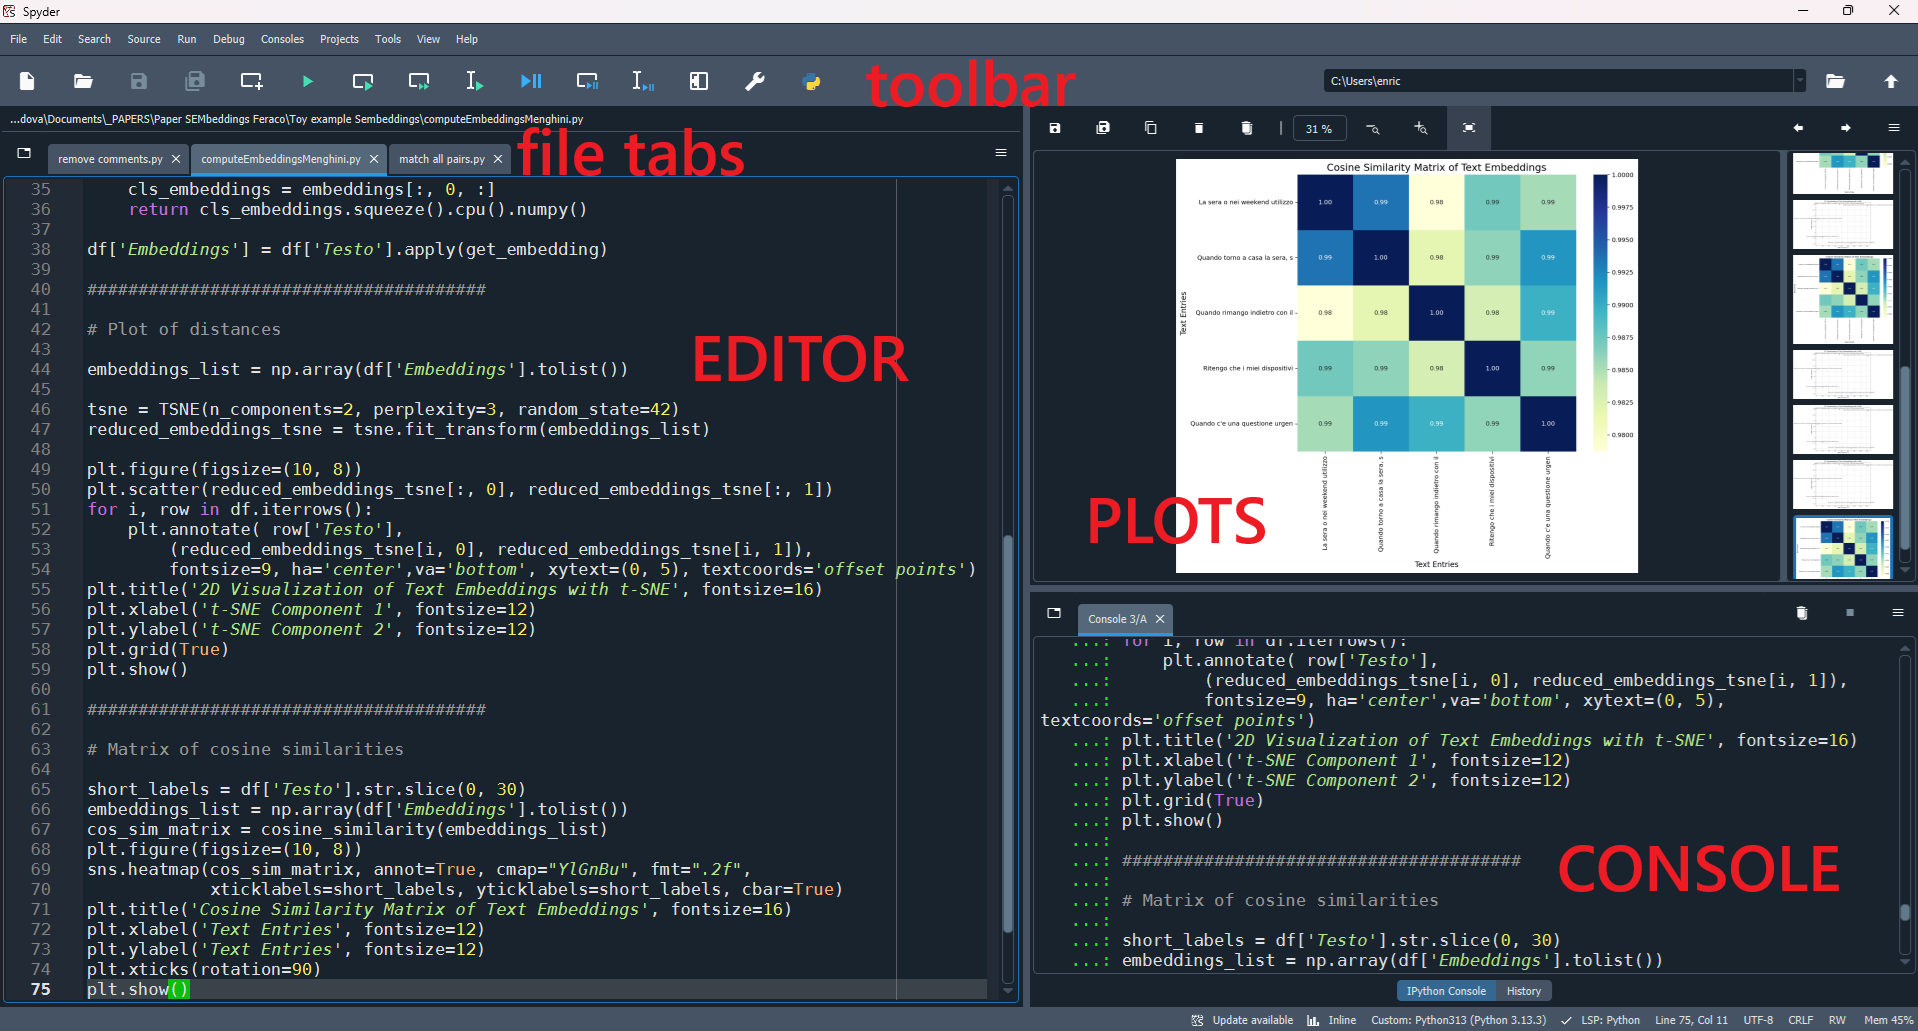Viewport: 1918px width, 1031px height.
Task: Save the current file via toolbar
Action: (x=139, y=81)
